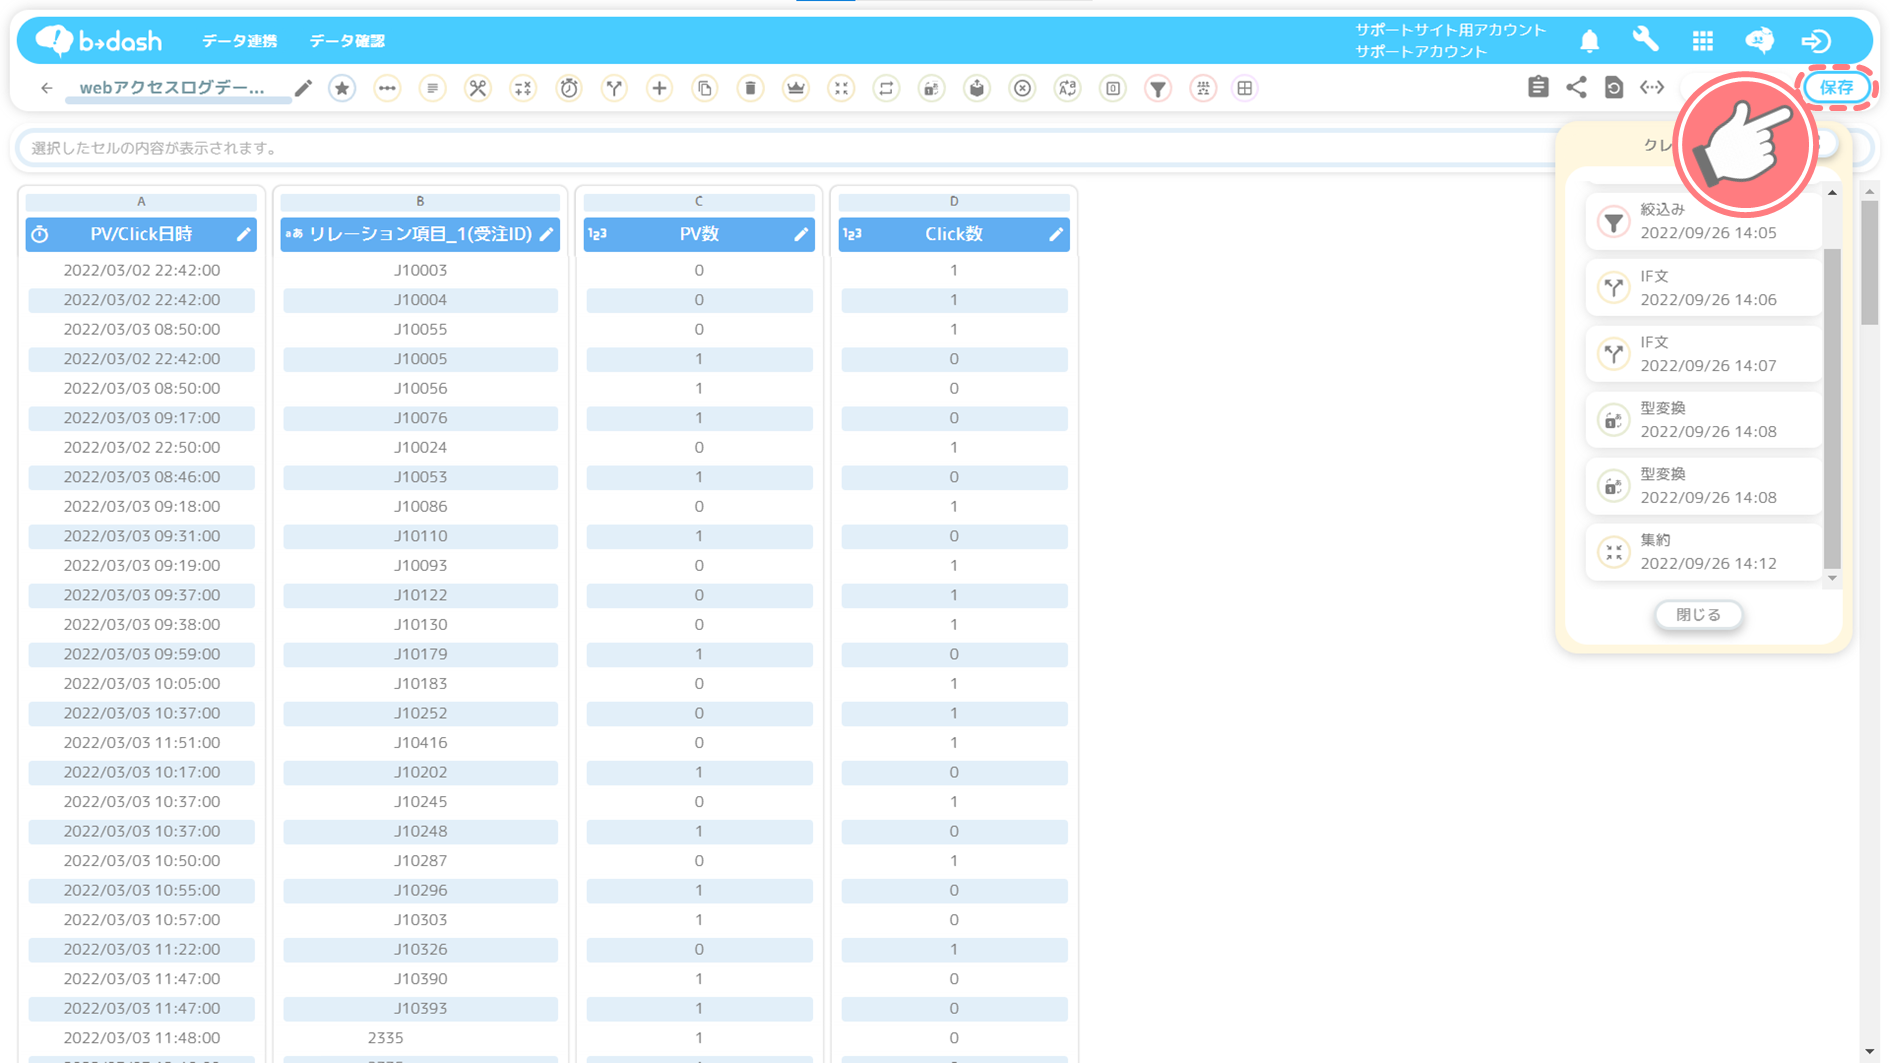Click the trash delete toolbar icon
The height and width of the screenshot is (1063, 1890).
tap(750, 88)
